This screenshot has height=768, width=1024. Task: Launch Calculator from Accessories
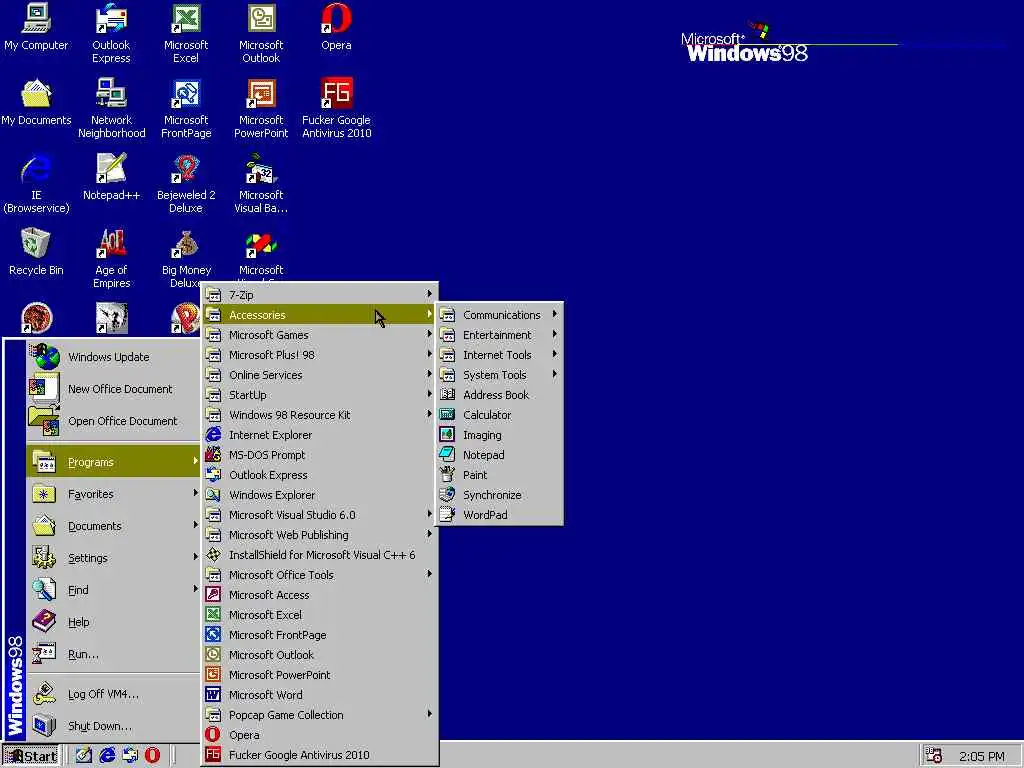point(500,415)
